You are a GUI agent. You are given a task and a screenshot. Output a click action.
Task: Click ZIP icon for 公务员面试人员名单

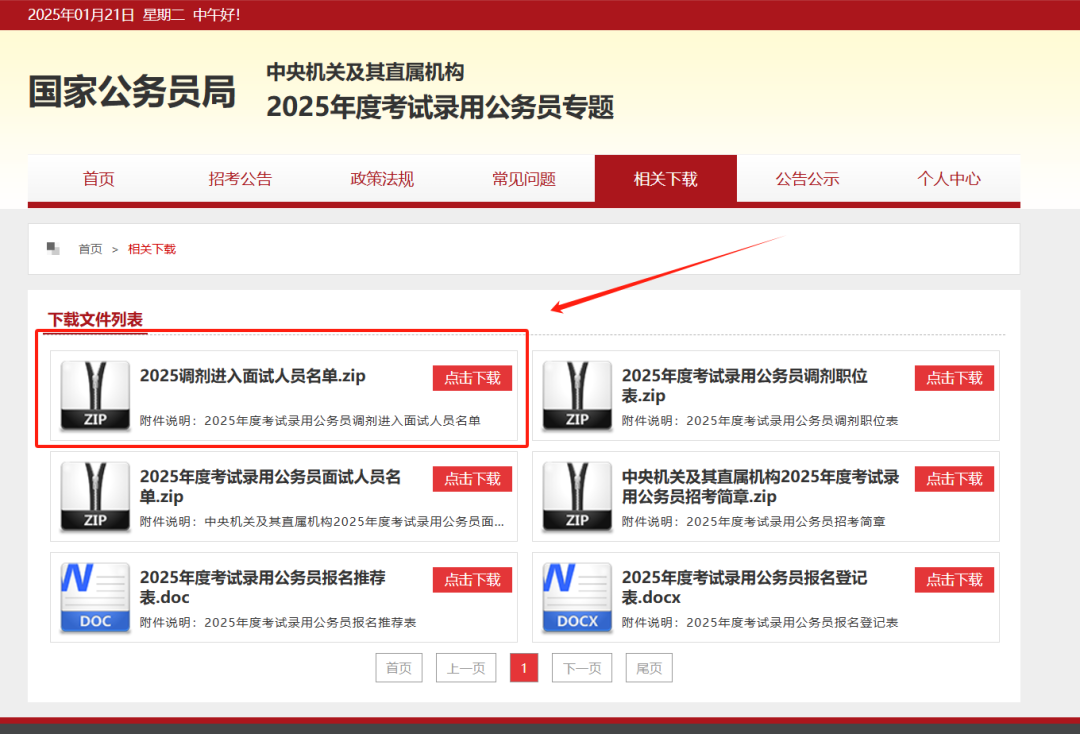pyautogui.click(x=95, y=496)
